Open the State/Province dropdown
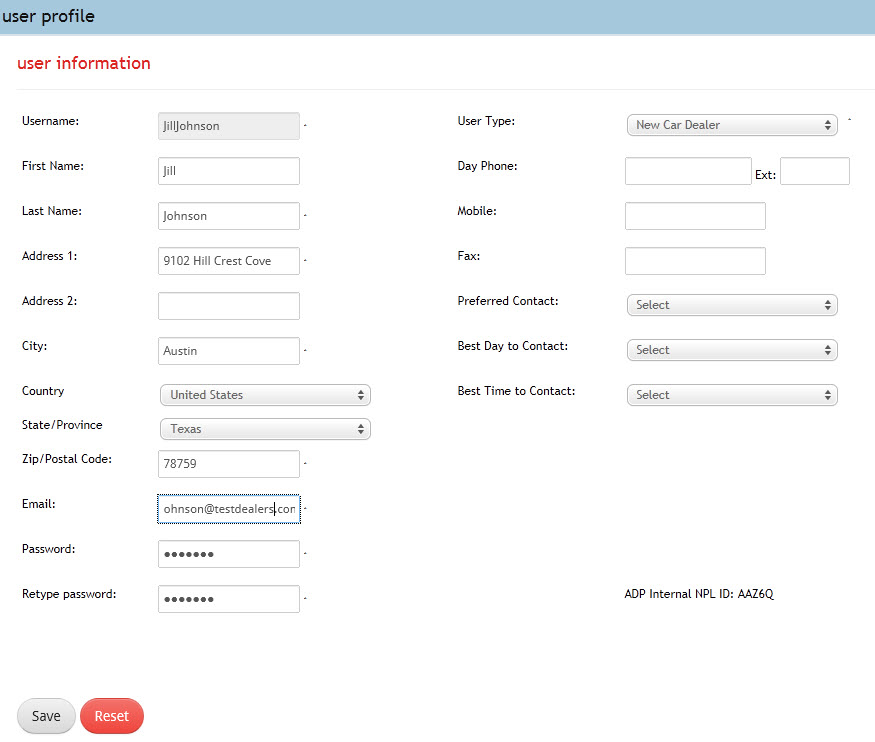875x742 pixels. [265, 429]
